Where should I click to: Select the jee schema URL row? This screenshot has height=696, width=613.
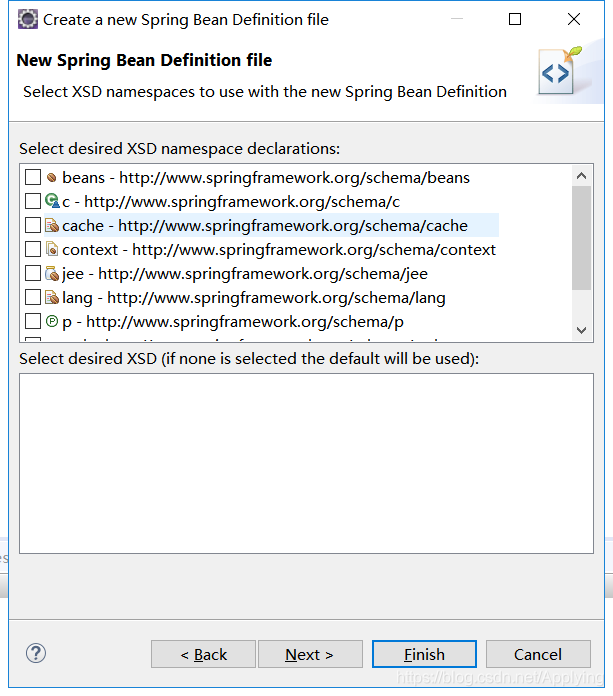(x=245, y=273)
